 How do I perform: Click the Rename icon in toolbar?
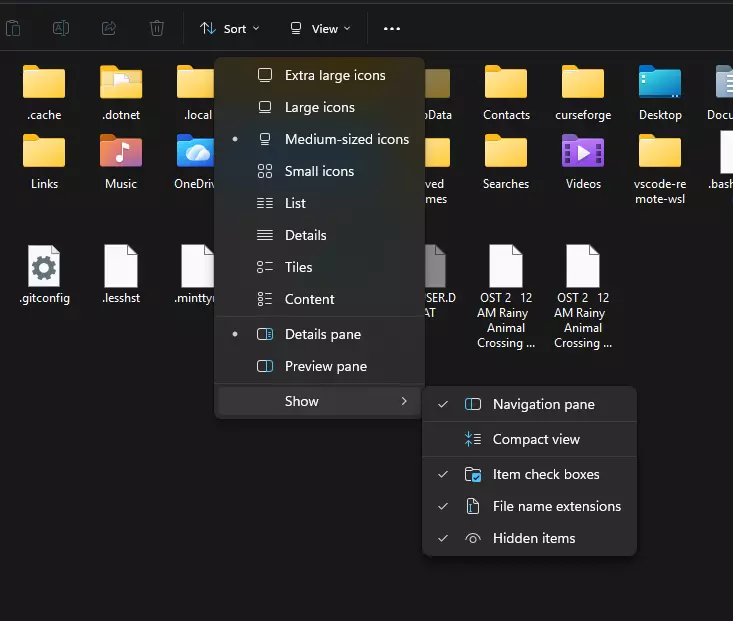[x=60, y=28]
